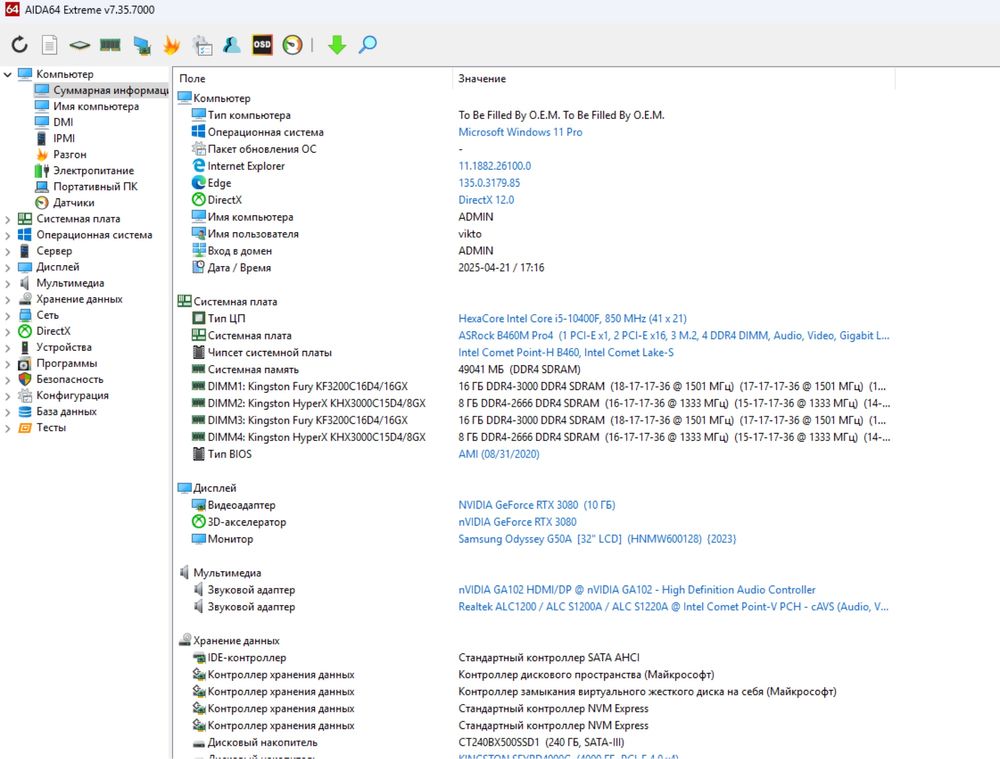Expand the Сеть tree node
This screenshot has height=759, width=1000.
point(8,315)
